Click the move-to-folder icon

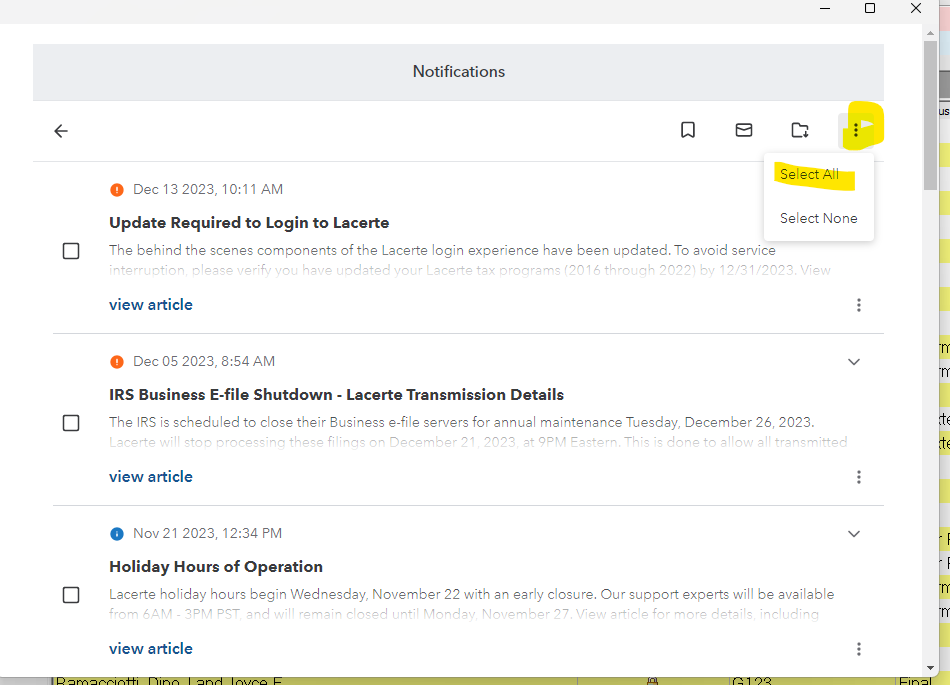pos(800,130)
